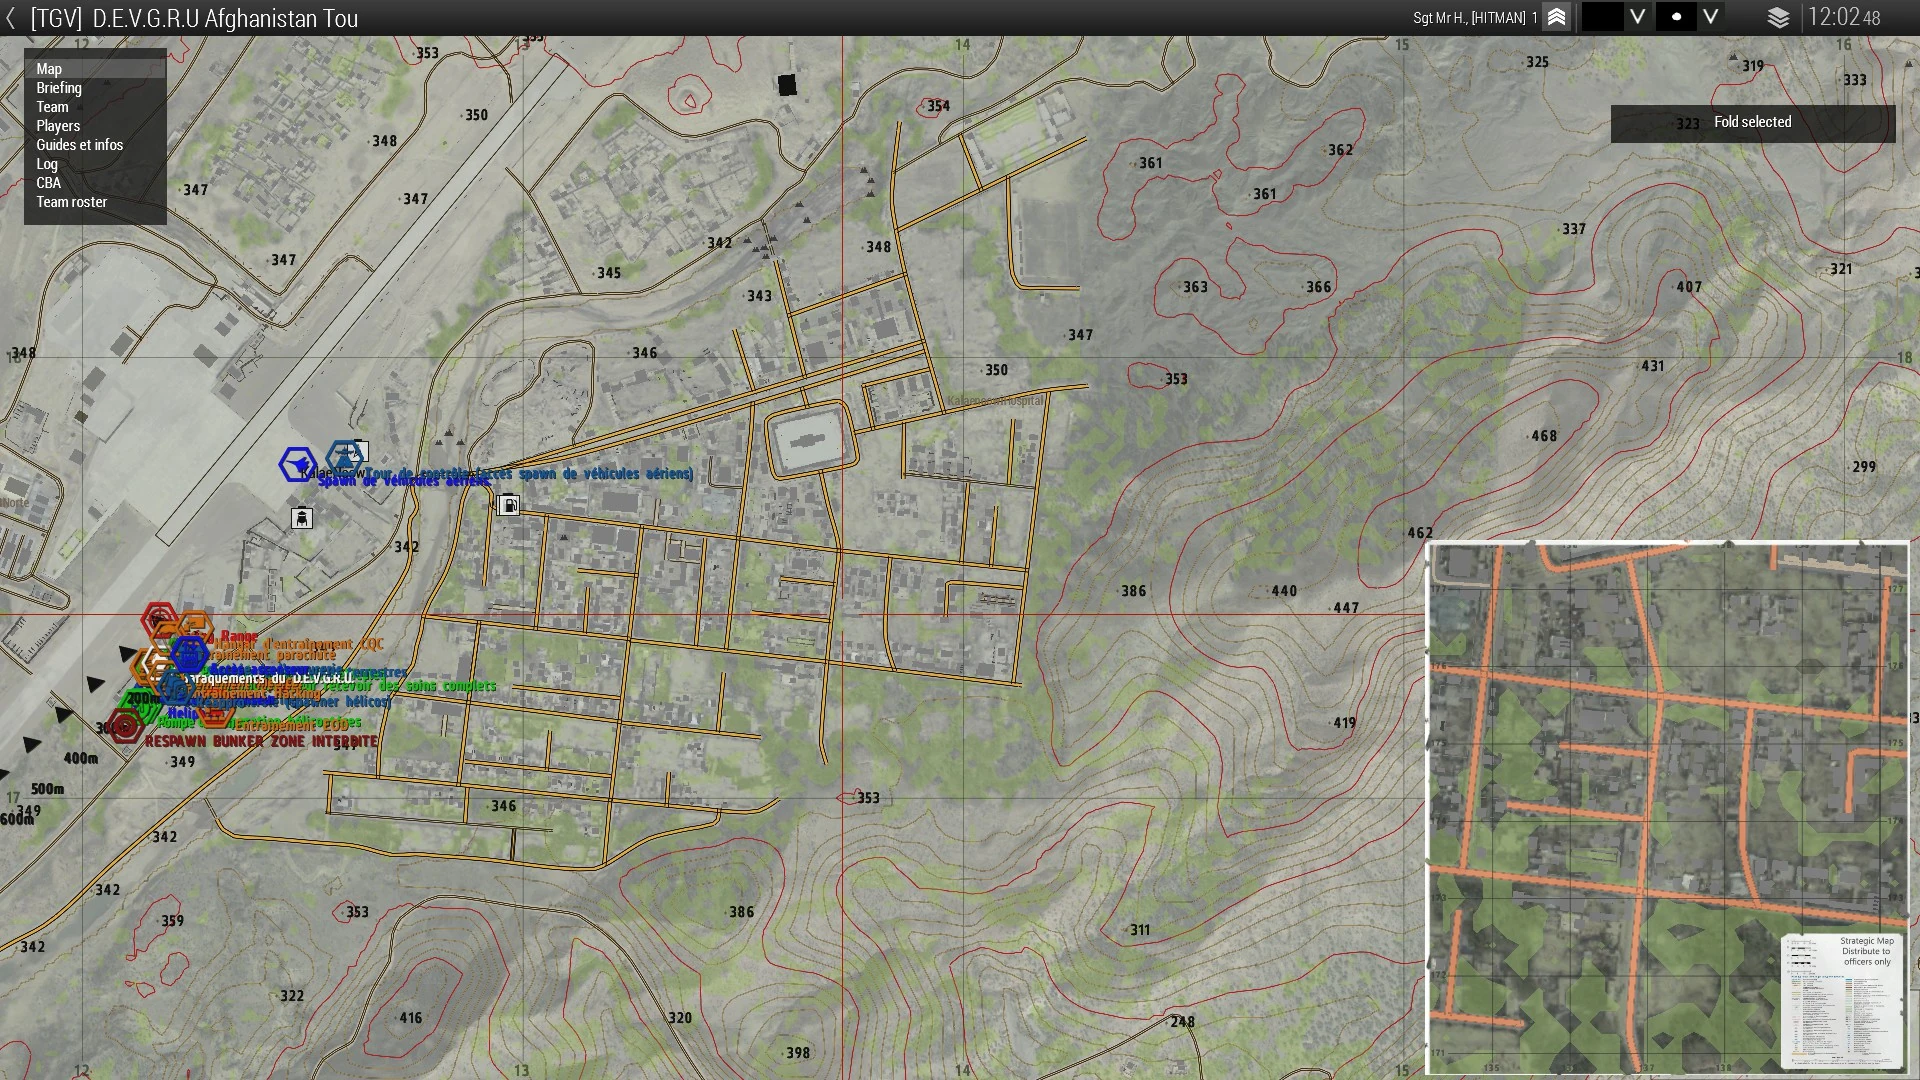Image resolution: width=1920 pixels, height=1080 pixels.
Task: Click the black square map marker
Action: [x=787, y=86]
